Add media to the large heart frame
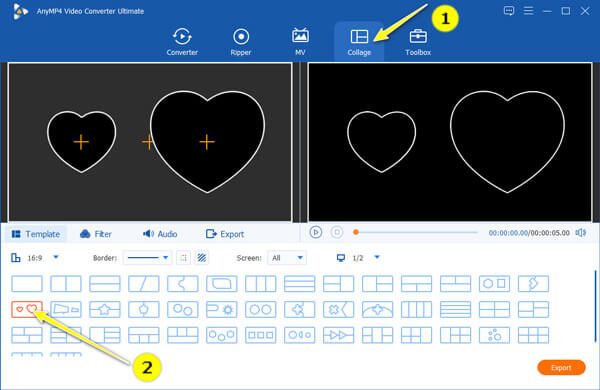Screen dimensions: 600x390 coord(207,142)
